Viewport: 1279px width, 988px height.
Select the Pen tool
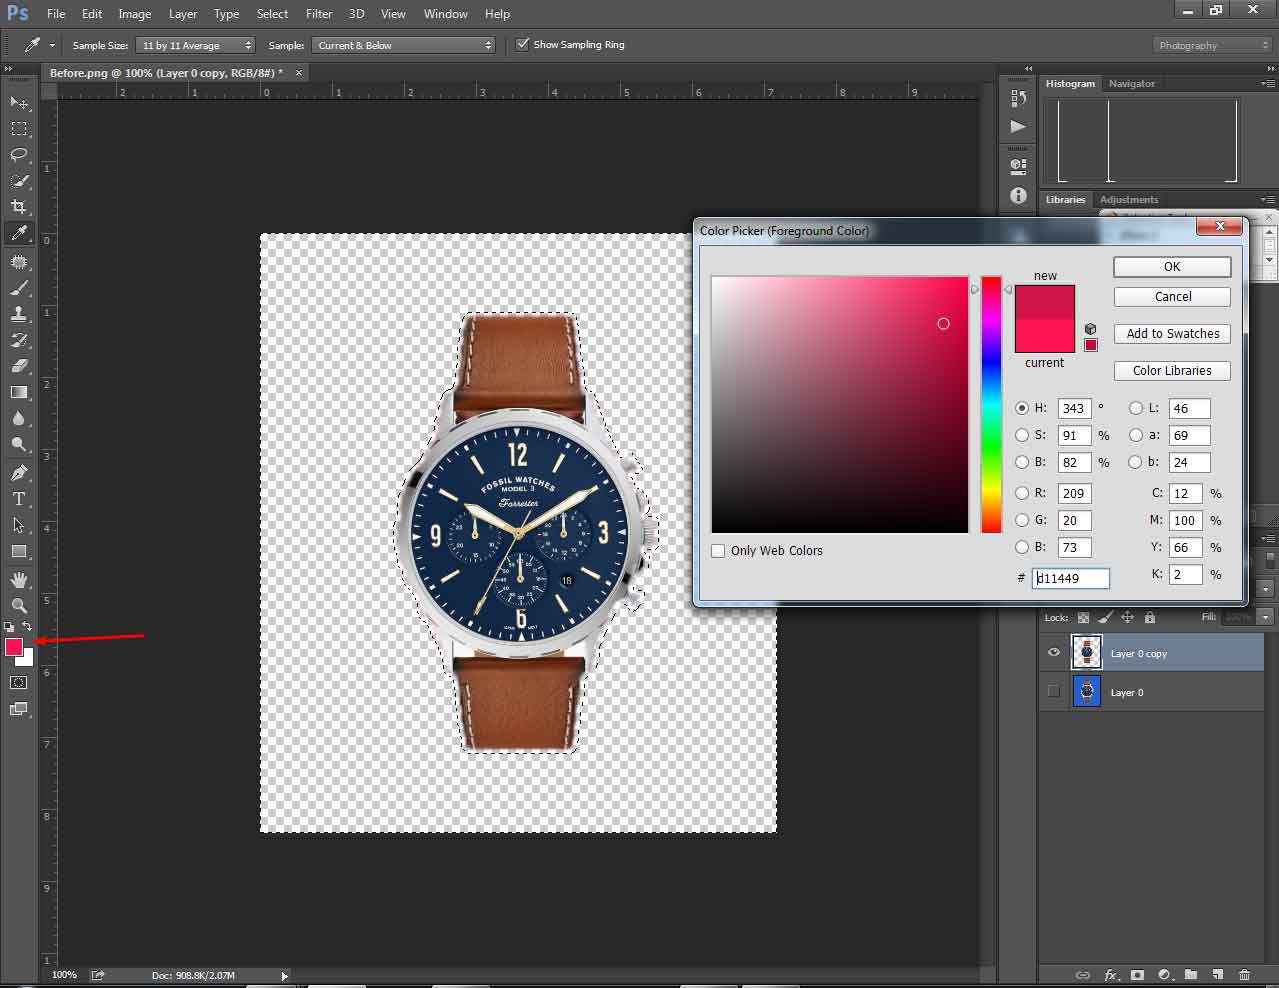(18, 472)
